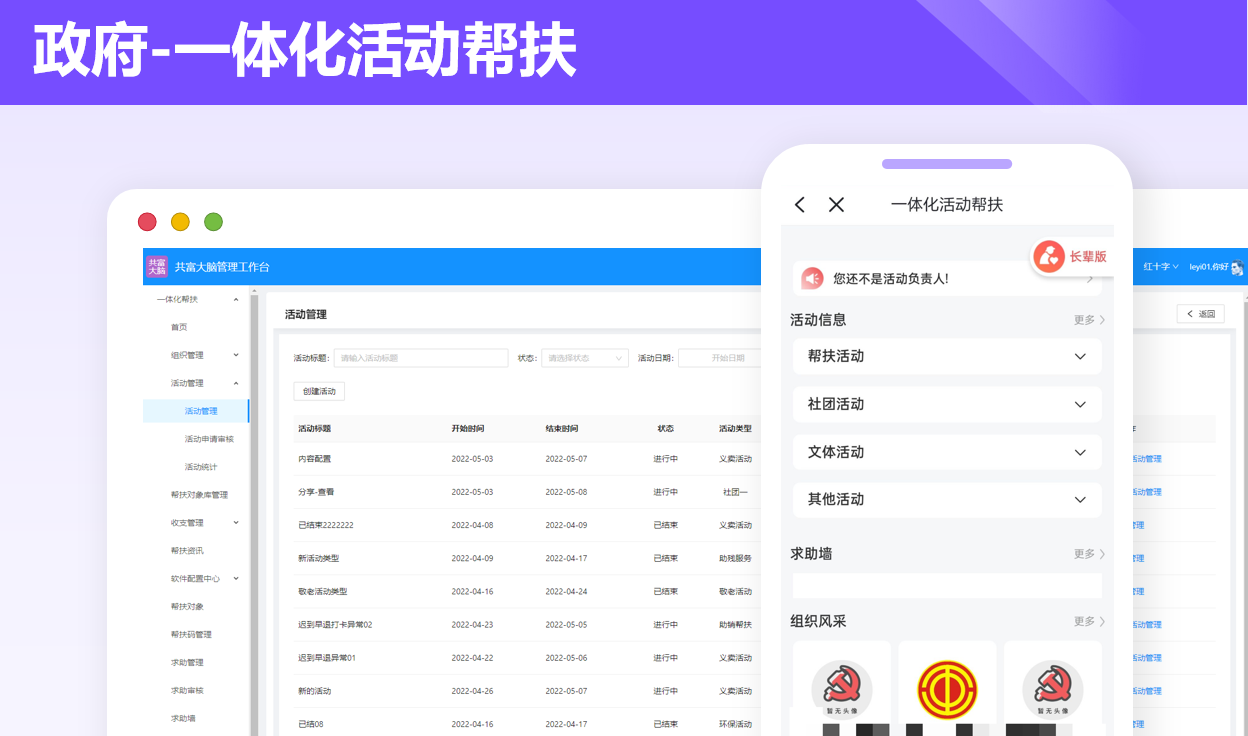This screenshot has height=736, width=1248.
Task: Open 活动统计 in the sidebar
Action: 201,467
